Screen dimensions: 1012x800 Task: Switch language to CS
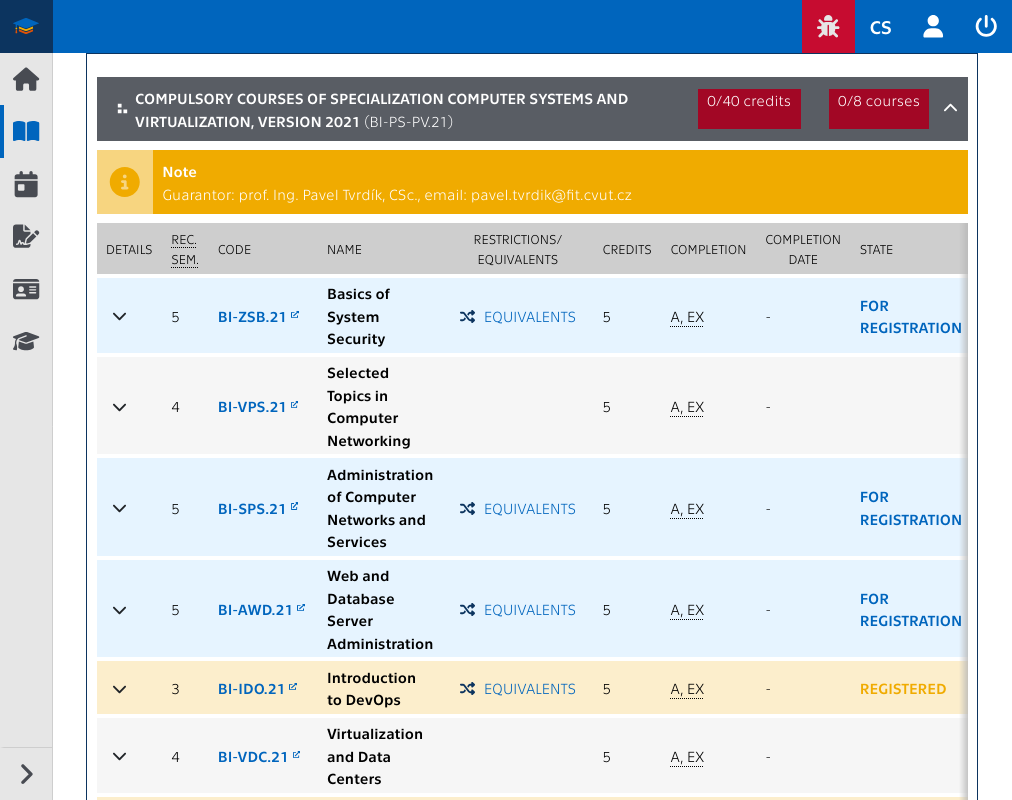[x=880, y=27]
